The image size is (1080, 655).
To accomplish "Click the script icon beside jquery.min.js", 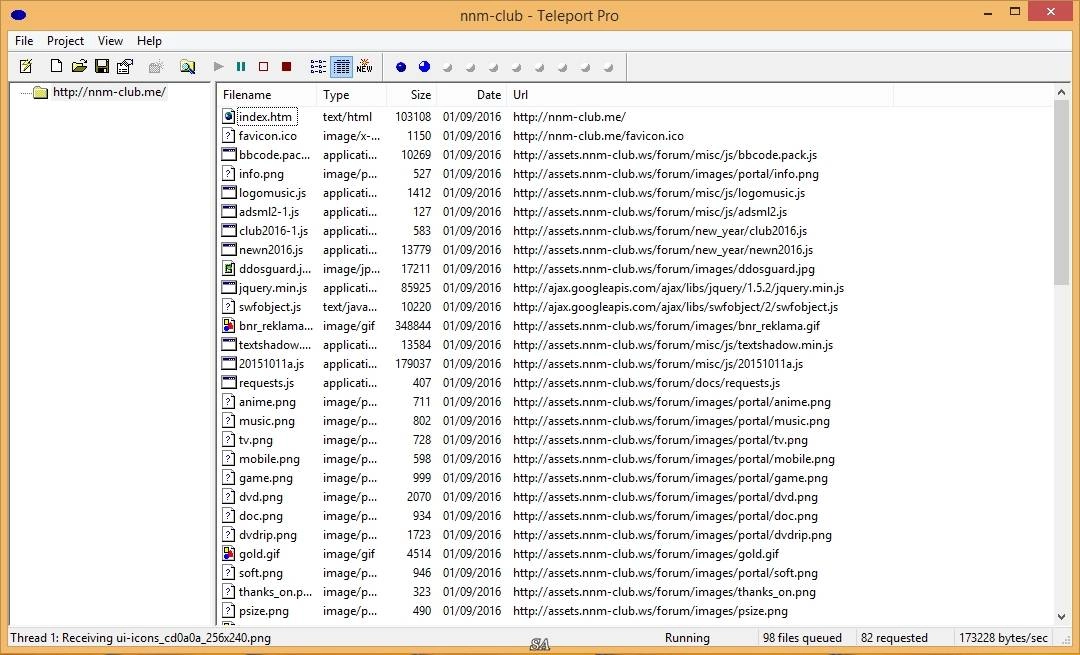I will click(229, 287).
